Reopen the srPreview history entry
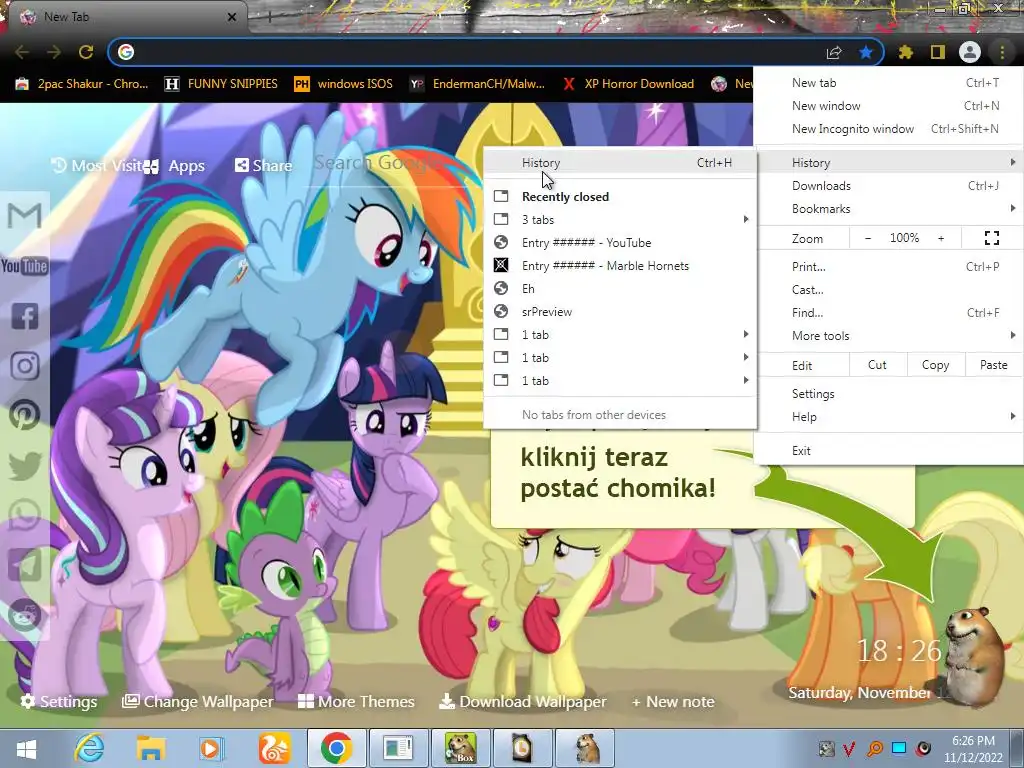 [620, 312]
